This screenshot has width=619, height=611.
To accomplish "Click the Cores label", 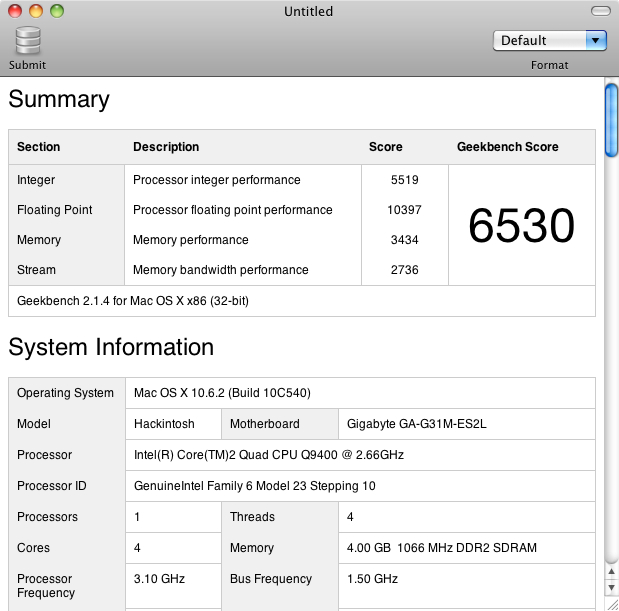I will coord(34,548).
